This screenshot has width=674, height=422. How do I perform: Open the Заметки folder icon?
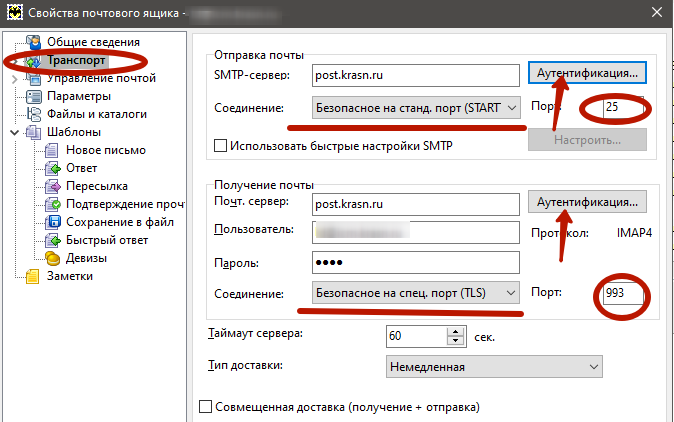click(35, 276)
